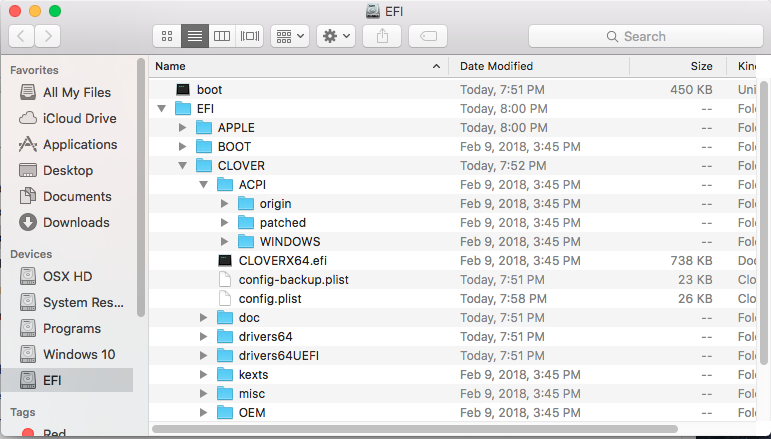The image size is (771, 439).
Task: Click the EFI title bar proxy icon
Action: (373, 11)
